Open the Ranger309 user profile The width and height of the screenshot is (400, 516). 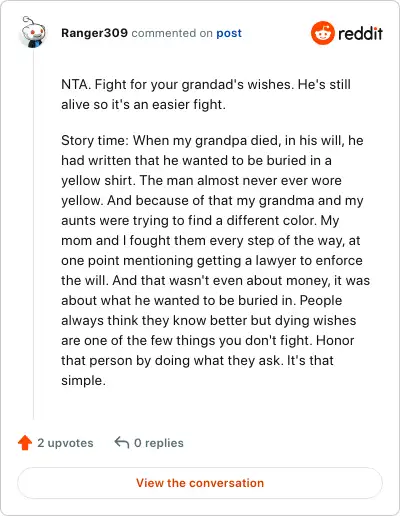(x=94, y=33)
